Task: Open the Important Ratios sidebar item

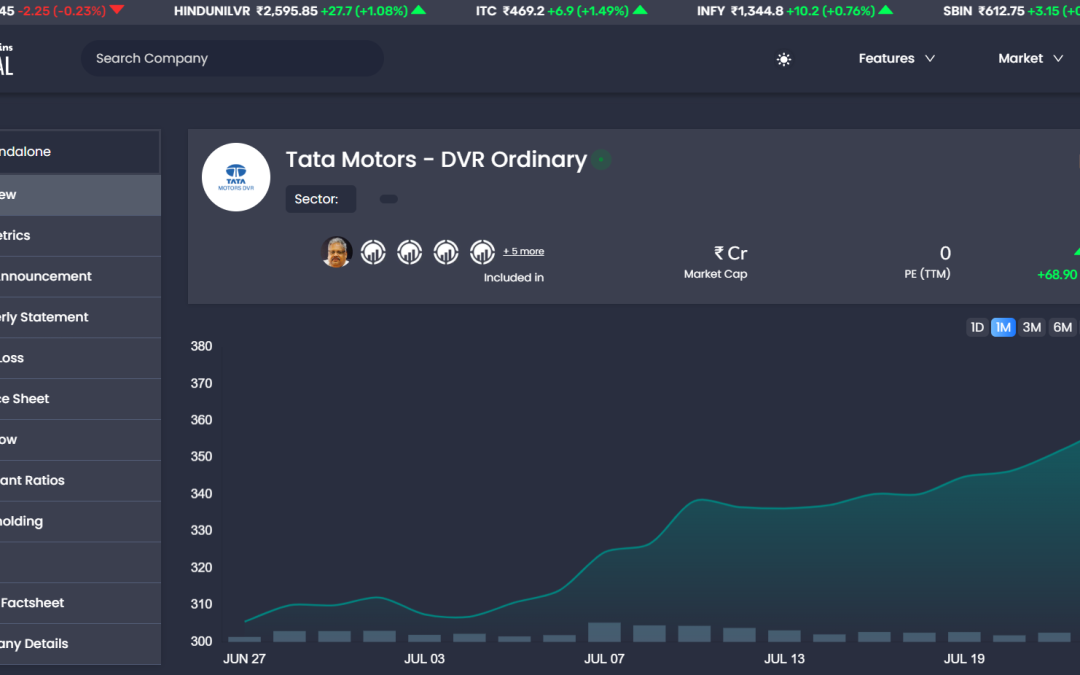Action: [80, 481]
